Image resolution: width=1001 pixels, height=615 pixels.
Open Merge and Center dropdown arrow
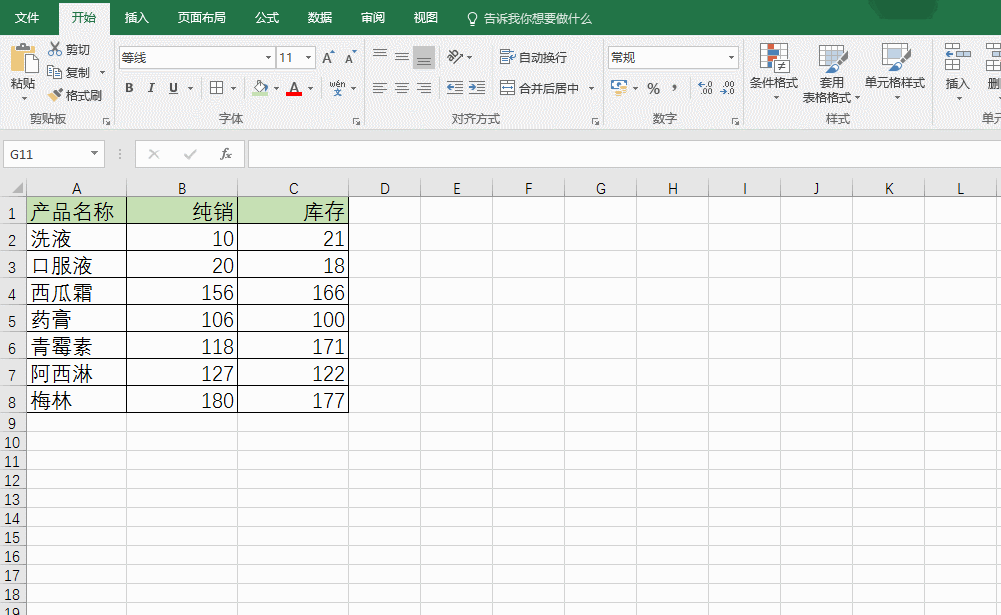[592, 88]
